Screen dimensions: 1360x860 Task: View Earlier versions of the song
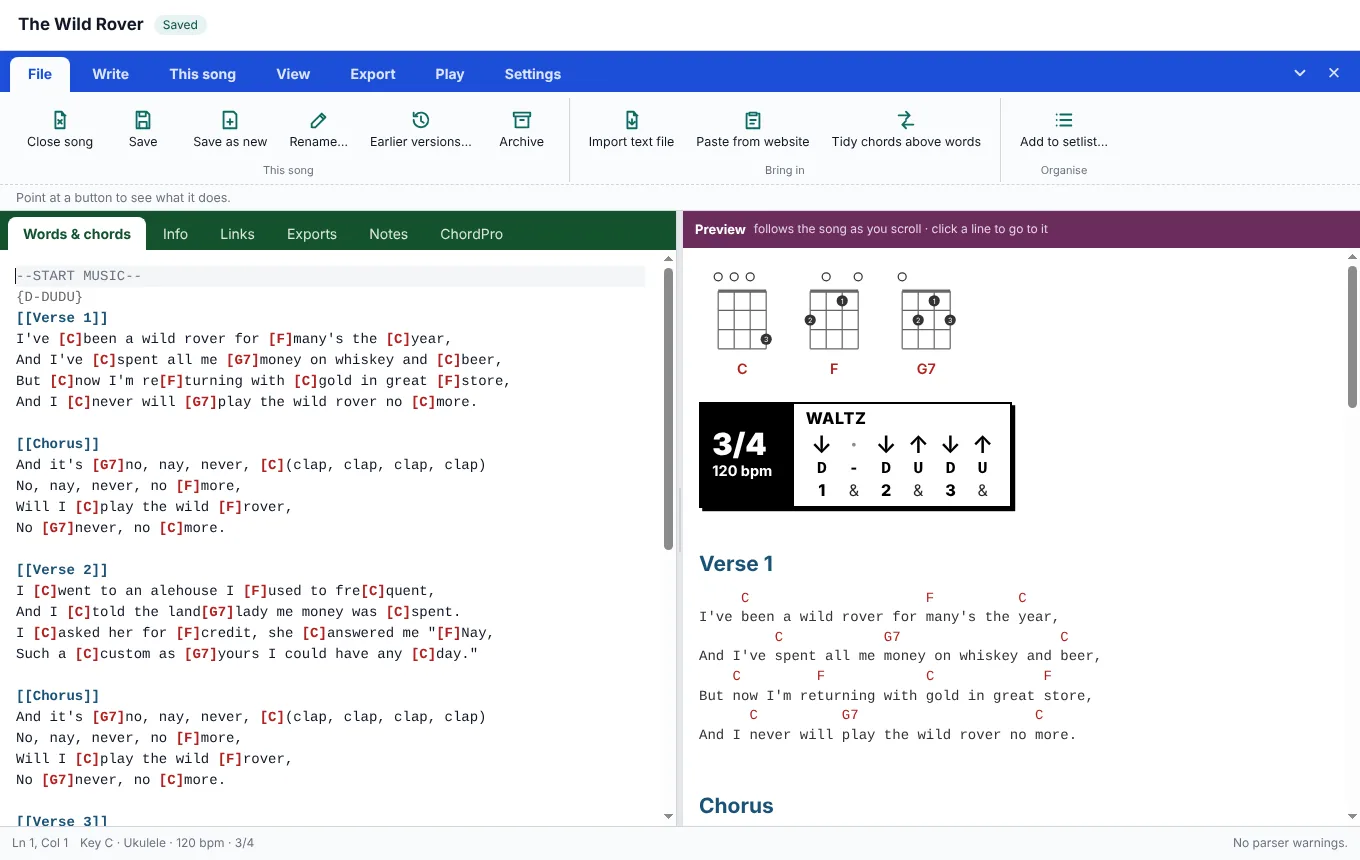point(421,130)
